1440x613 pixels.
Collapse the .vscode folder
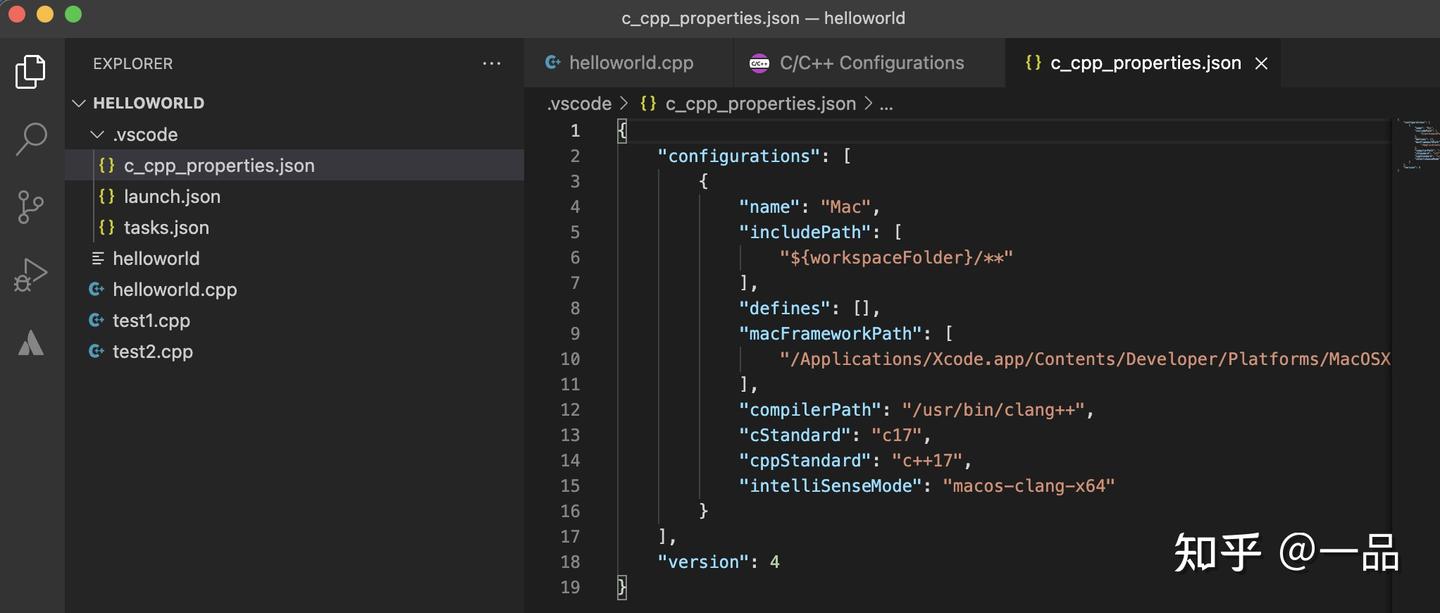point(97,134)
